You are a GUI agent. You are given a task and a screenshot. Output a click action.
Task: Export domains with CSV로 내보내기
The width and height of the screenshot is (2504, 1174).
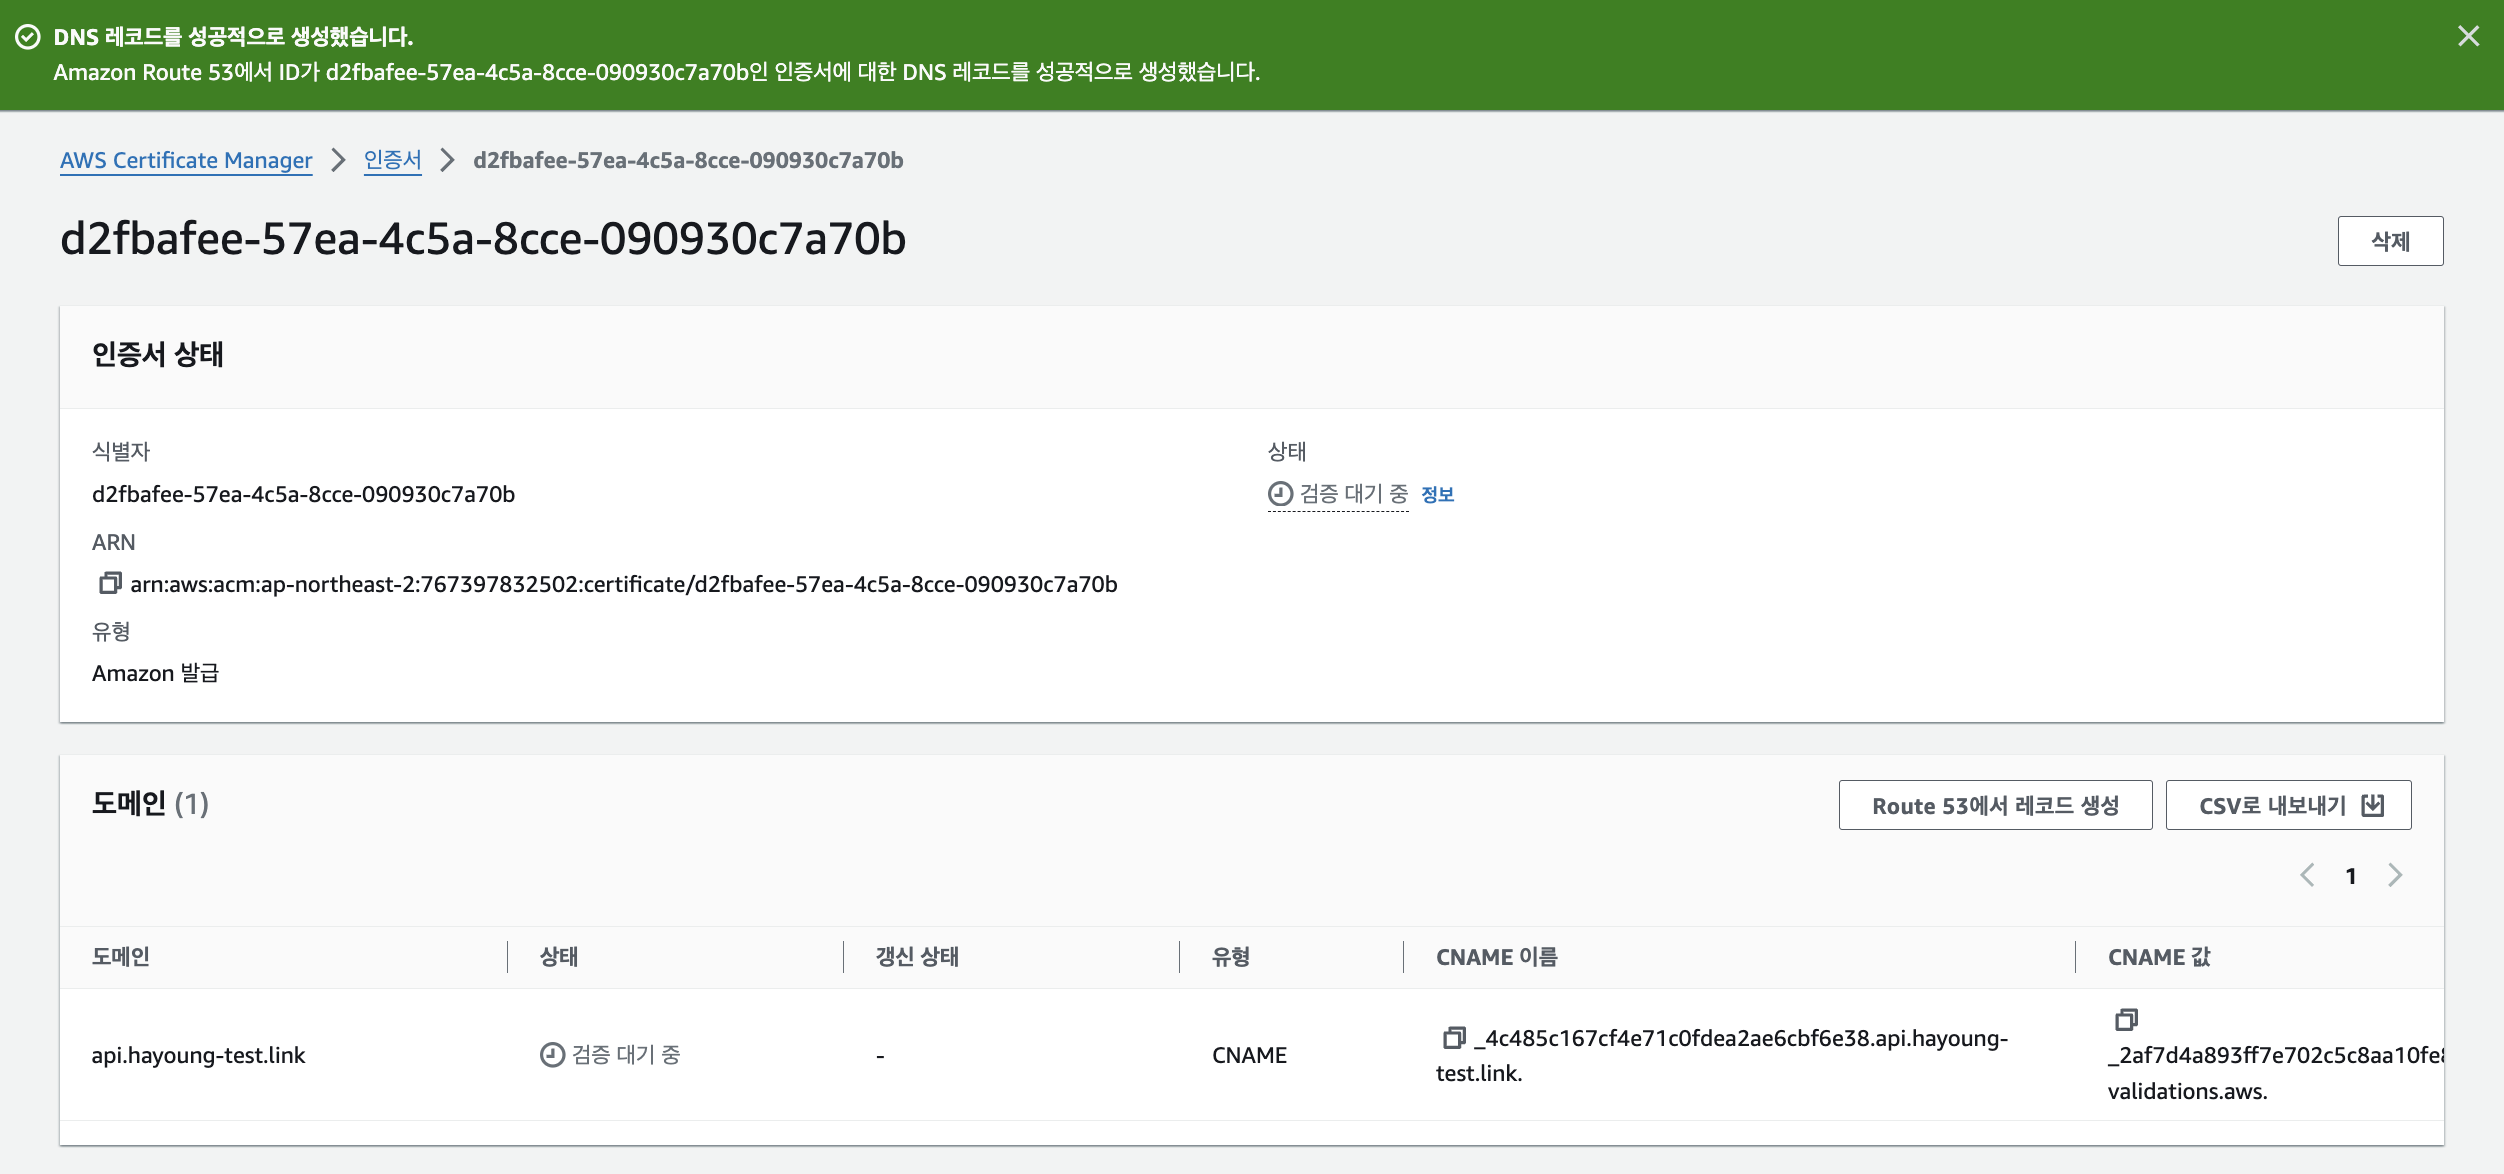point(2288,806)
